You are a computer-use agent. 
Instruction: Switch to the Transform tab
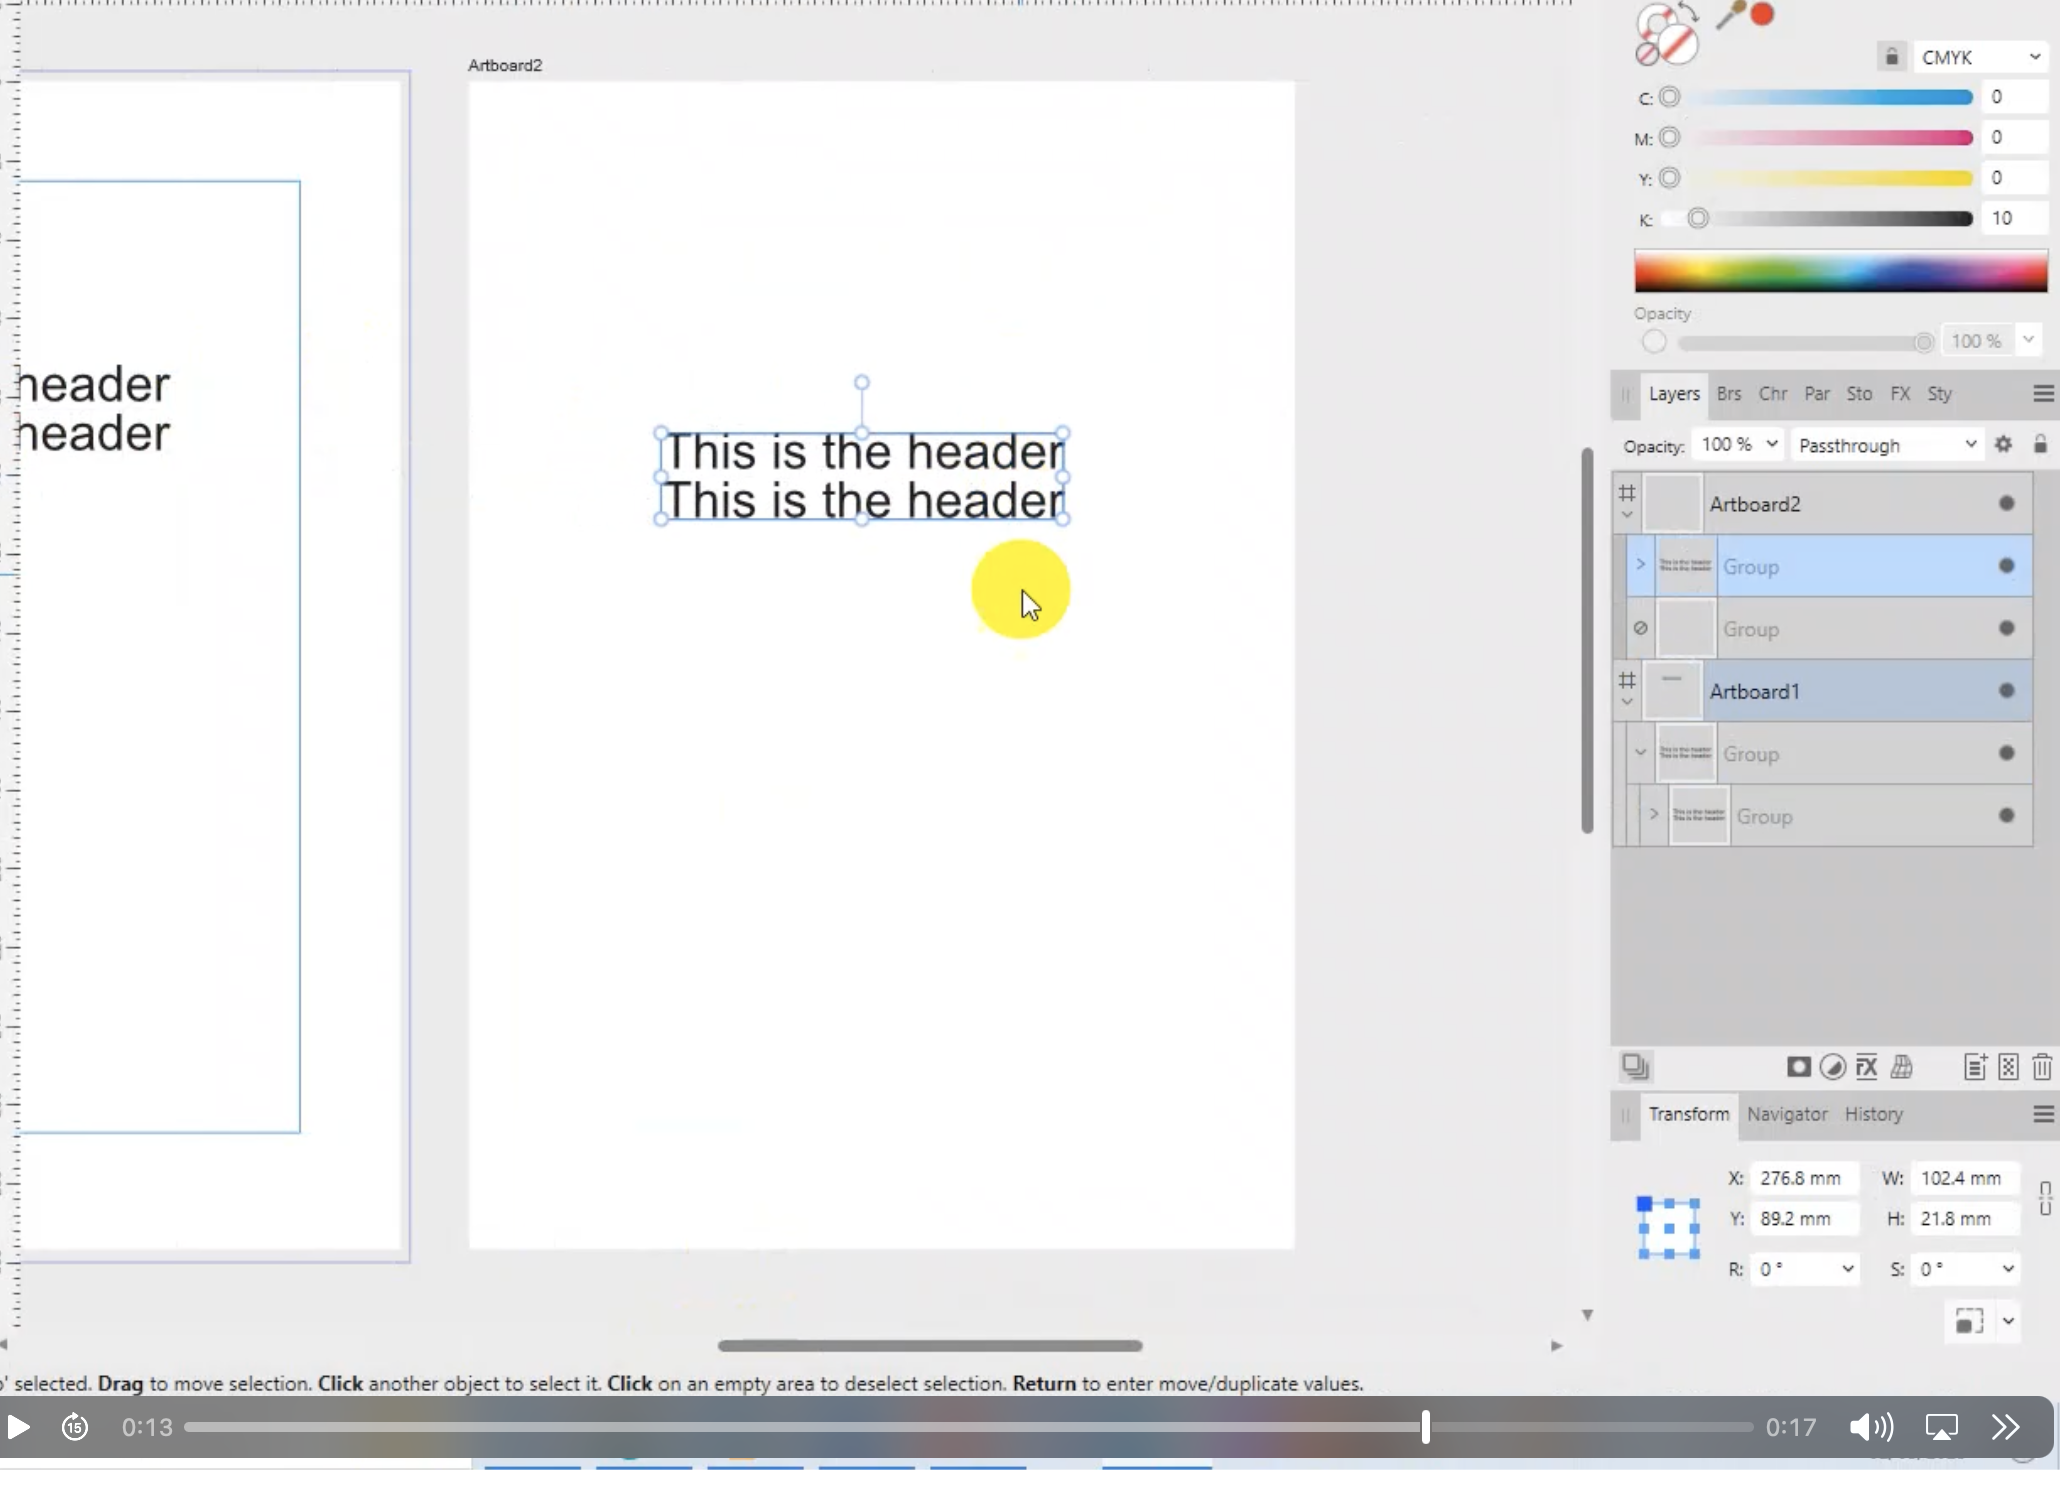1688,1114
